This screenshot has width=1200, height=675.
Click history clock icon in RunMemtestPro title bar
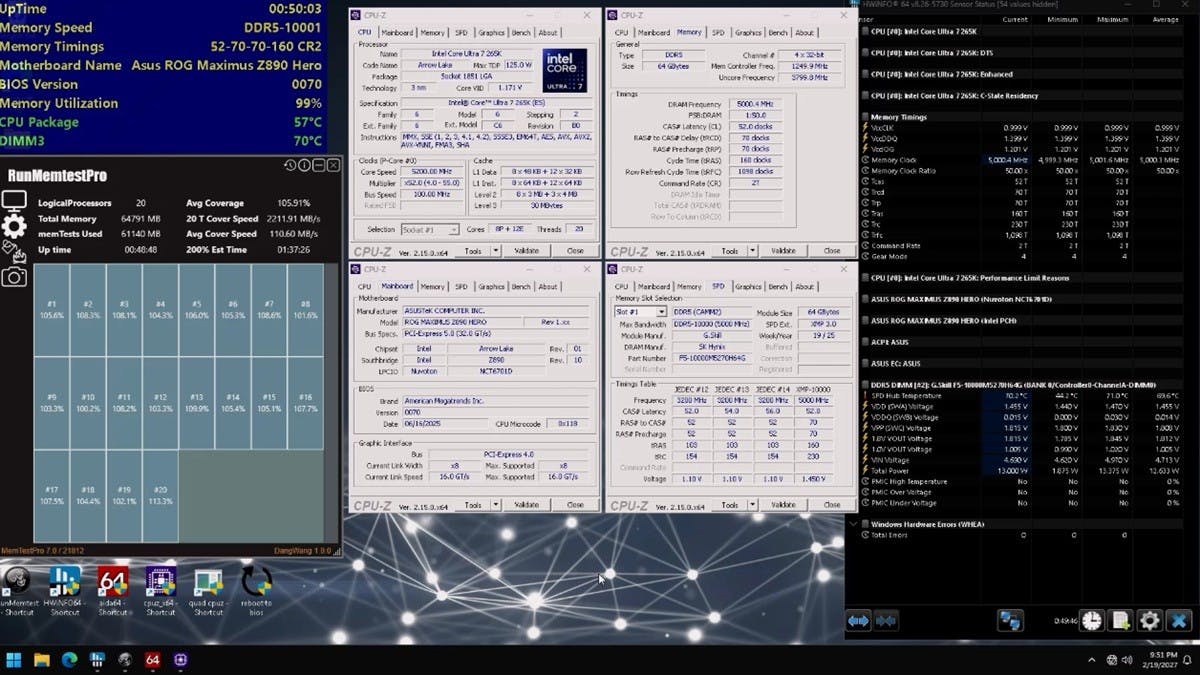(x=291, y=165)
